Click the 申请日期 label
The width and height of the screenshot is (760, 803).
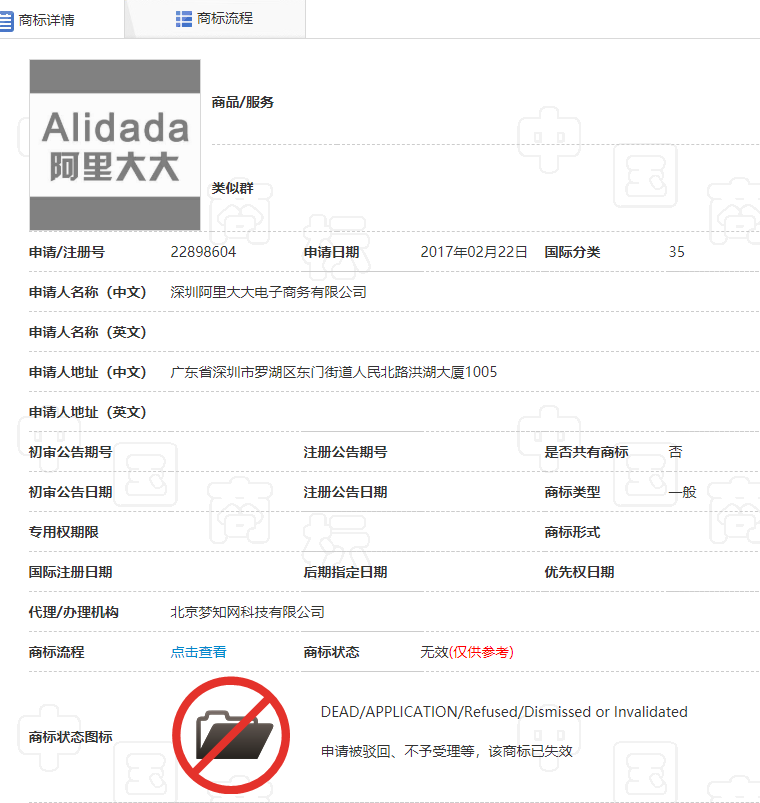click(x=331, y=252)
